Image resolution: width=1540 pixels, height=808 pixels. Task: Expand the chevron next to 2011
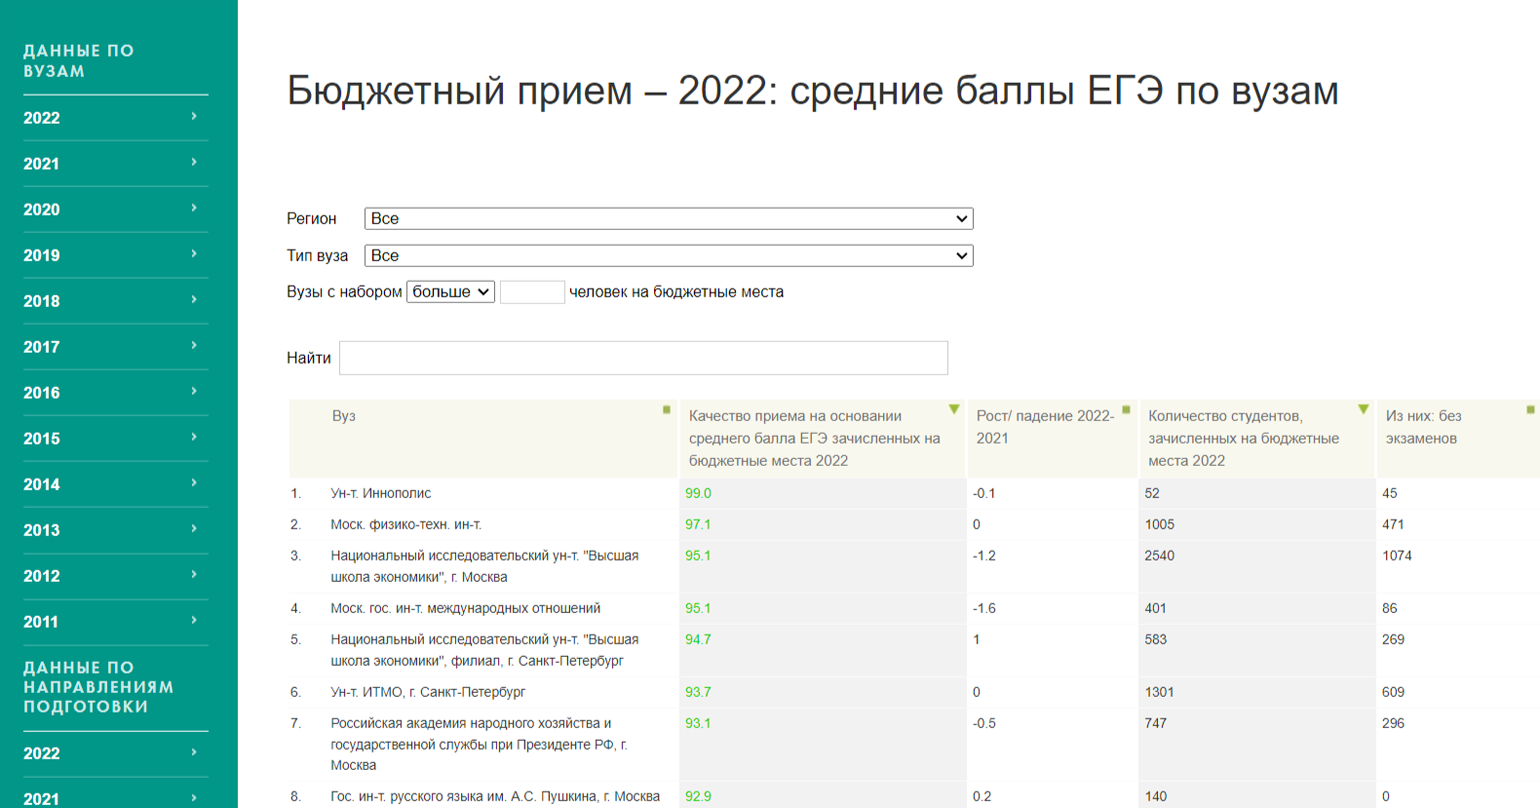194,620
